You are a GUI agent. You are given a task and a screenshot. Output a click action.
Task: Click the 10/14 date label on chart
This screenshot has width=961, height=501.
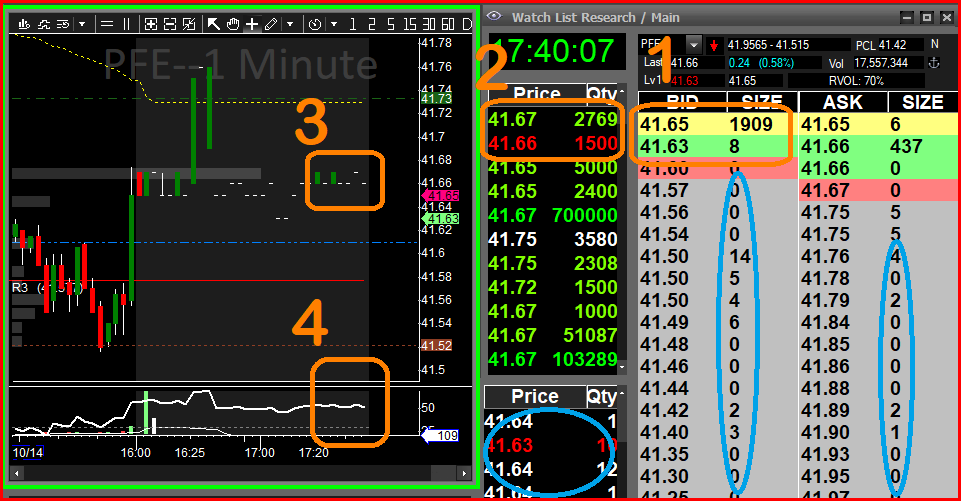tap(28, 453)
